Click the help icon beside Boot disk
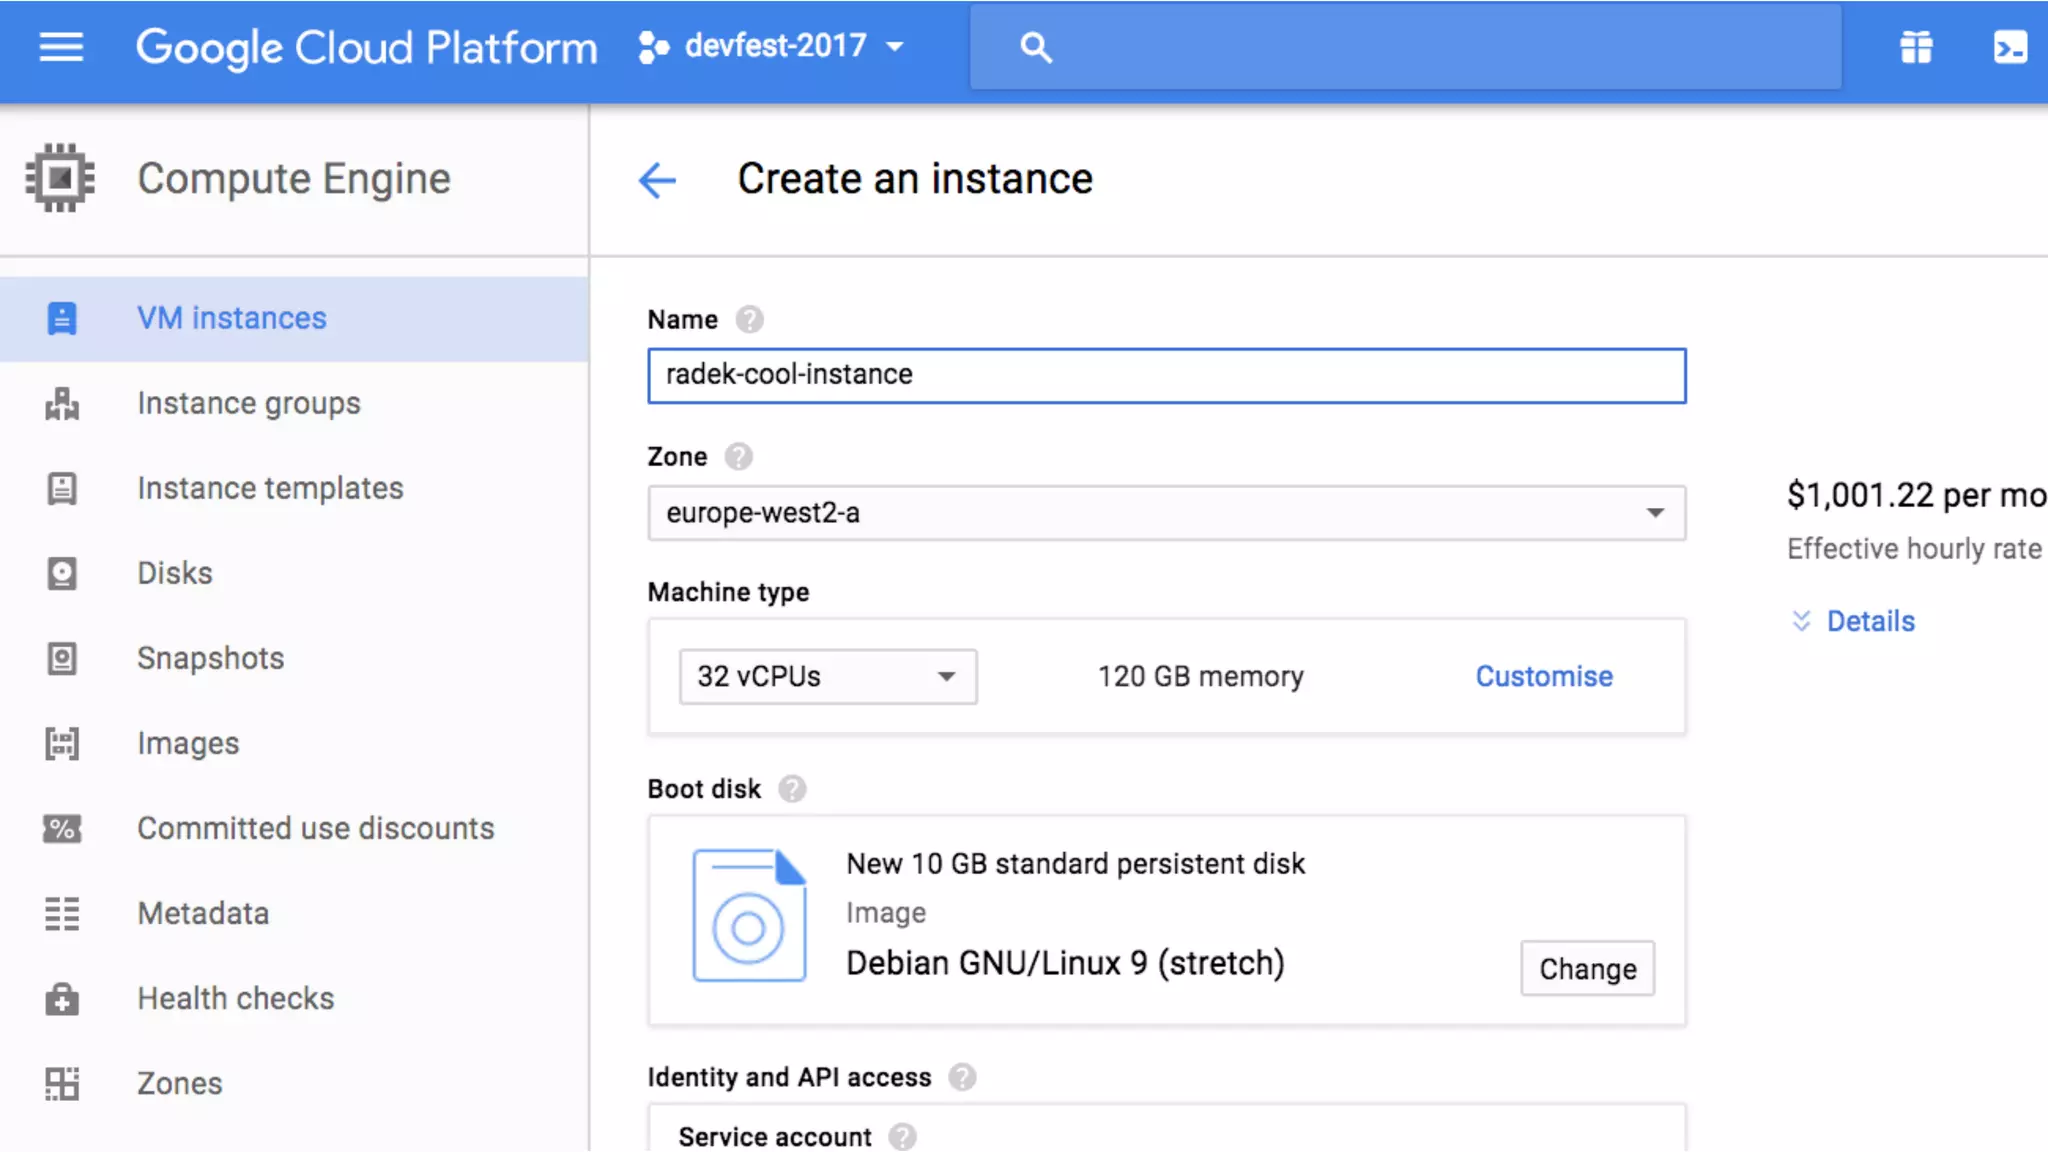The width and height of the screenshot is (2048, 1152). click(792, 790)
